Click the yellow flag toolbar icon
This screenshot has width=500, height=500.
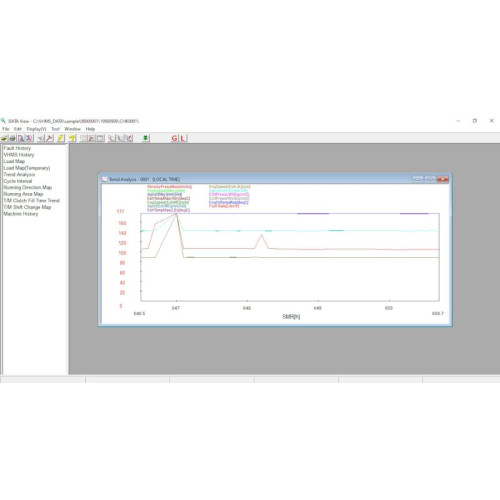[x=72, y=138]
